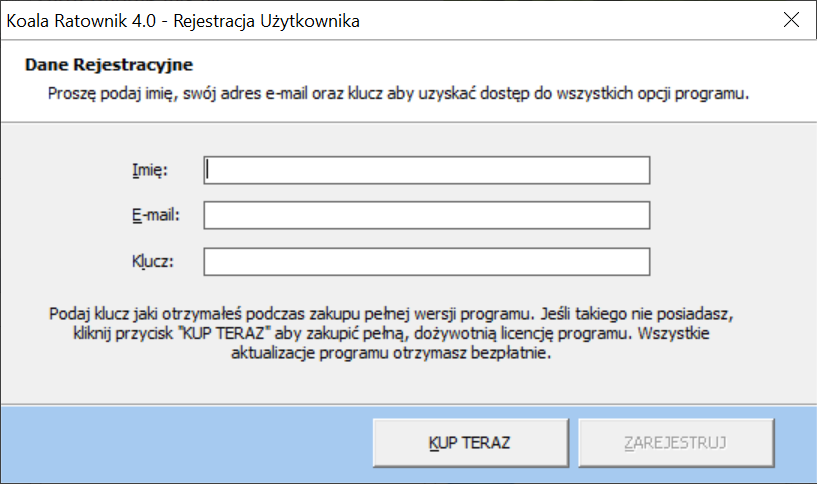817x484 pixels.
Task: Click the 'Proszę podaj imię' instruction text
Action: click(x=398, y=94)
